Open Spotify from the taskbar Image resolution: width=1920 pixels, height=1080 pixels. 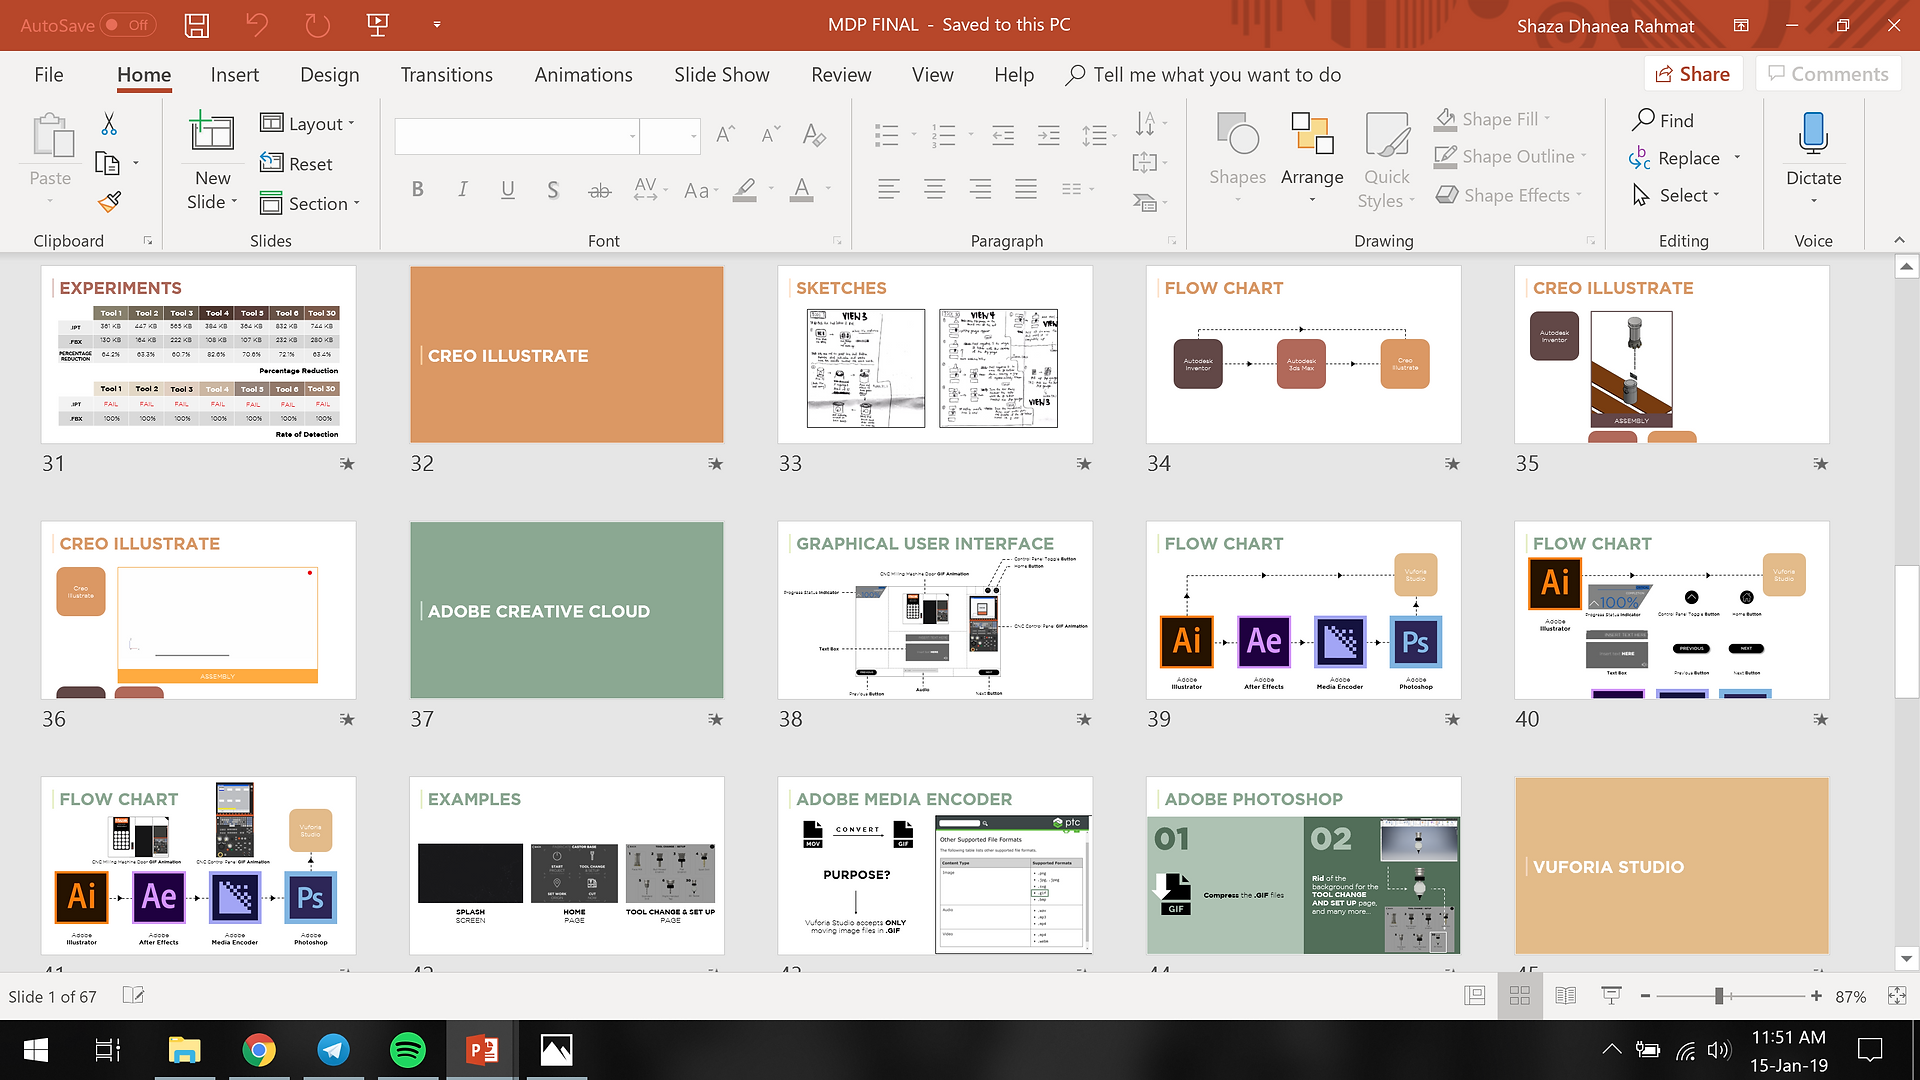(408, 1050)
